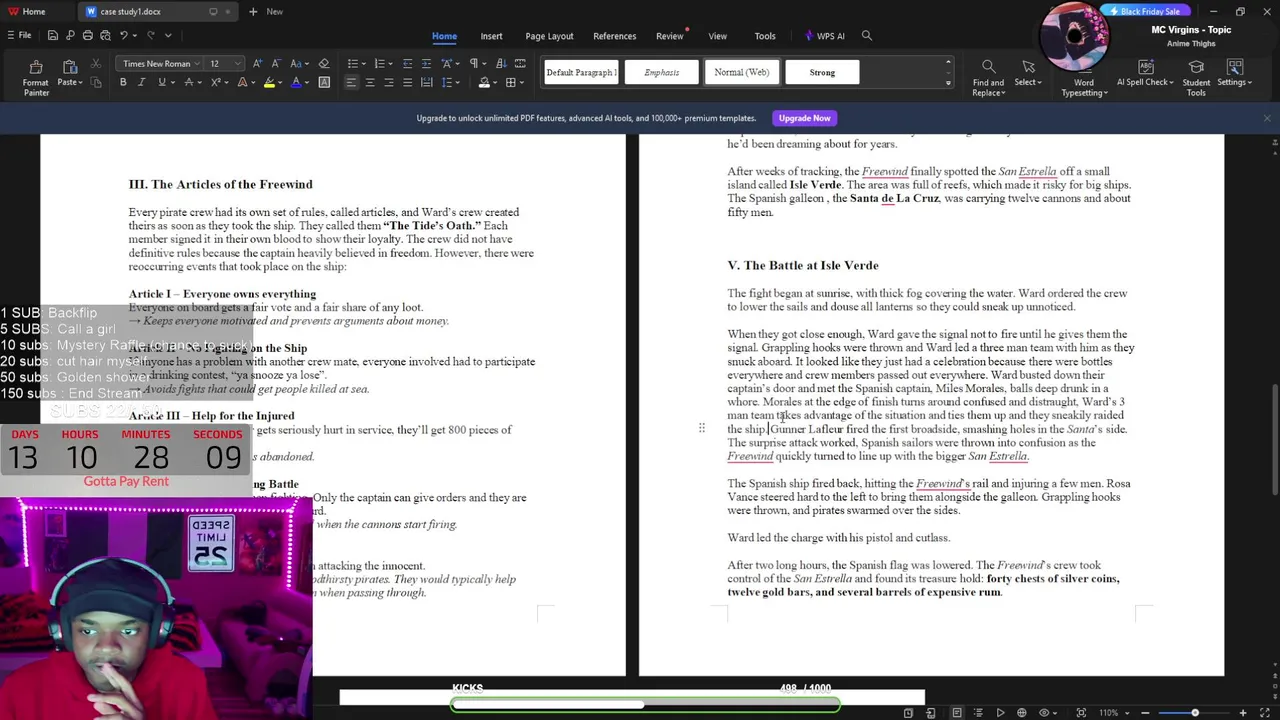Expand the line spacing dropdown
The height and width of the screenshot is (720, 1280).
(458, 82)
